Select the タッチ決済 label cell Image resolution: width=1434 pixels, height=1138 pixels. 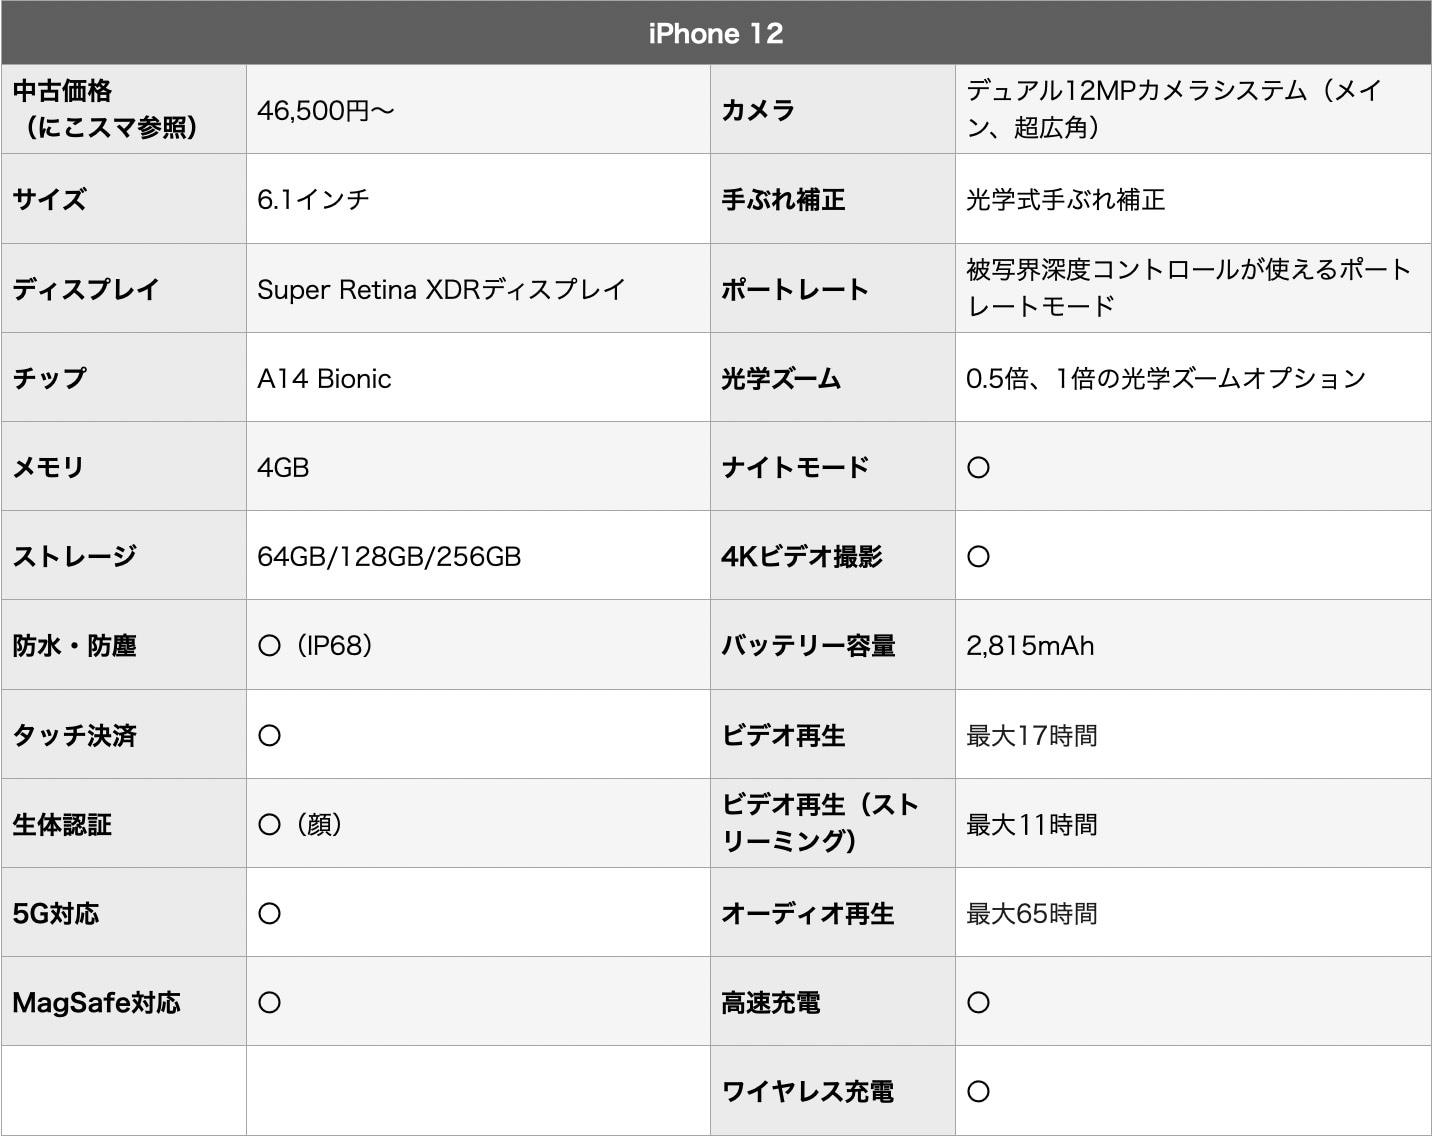click(124, 735)
